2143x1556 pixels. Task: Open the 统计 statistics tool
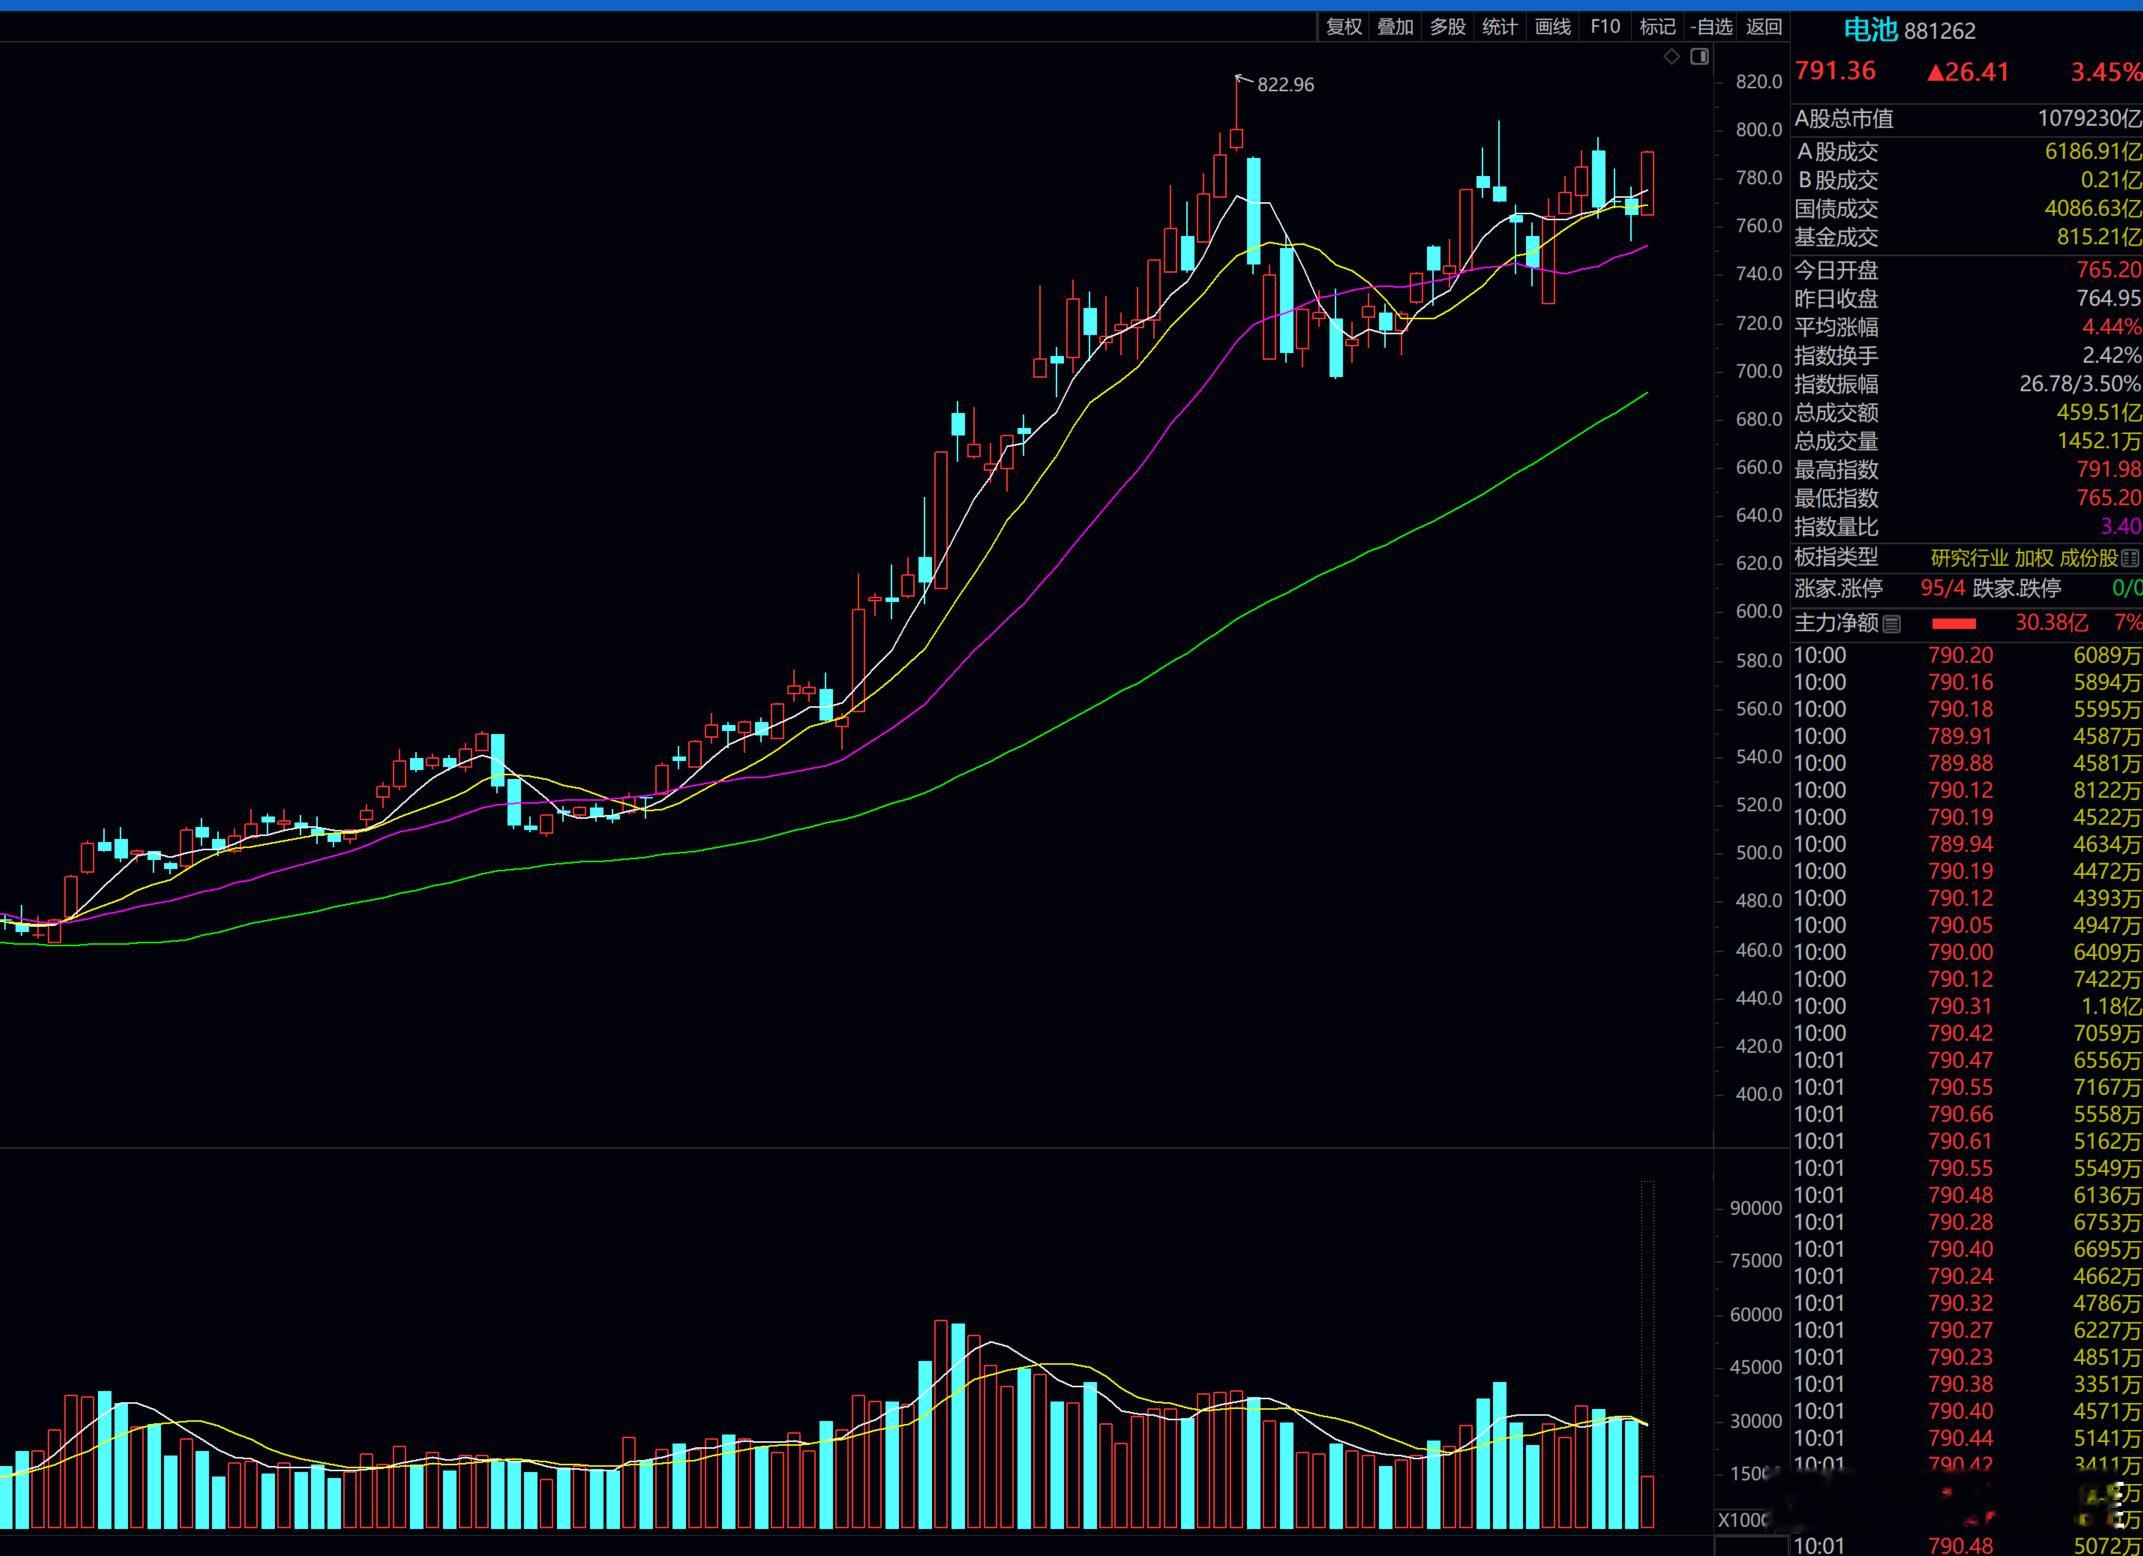(x=1499, y=27)
